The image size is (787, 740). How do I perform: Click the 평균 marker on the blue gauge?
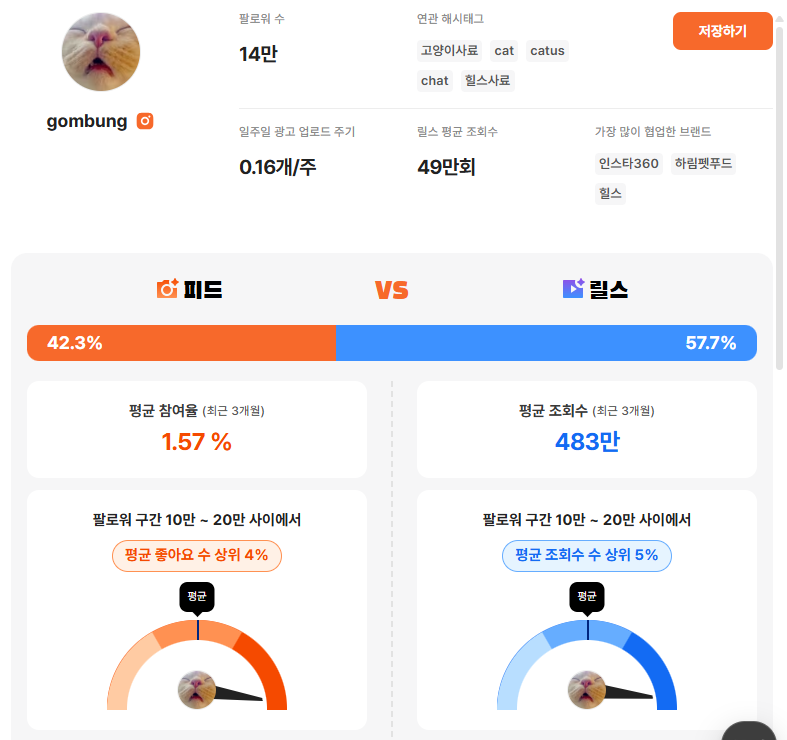pos(587,597)
